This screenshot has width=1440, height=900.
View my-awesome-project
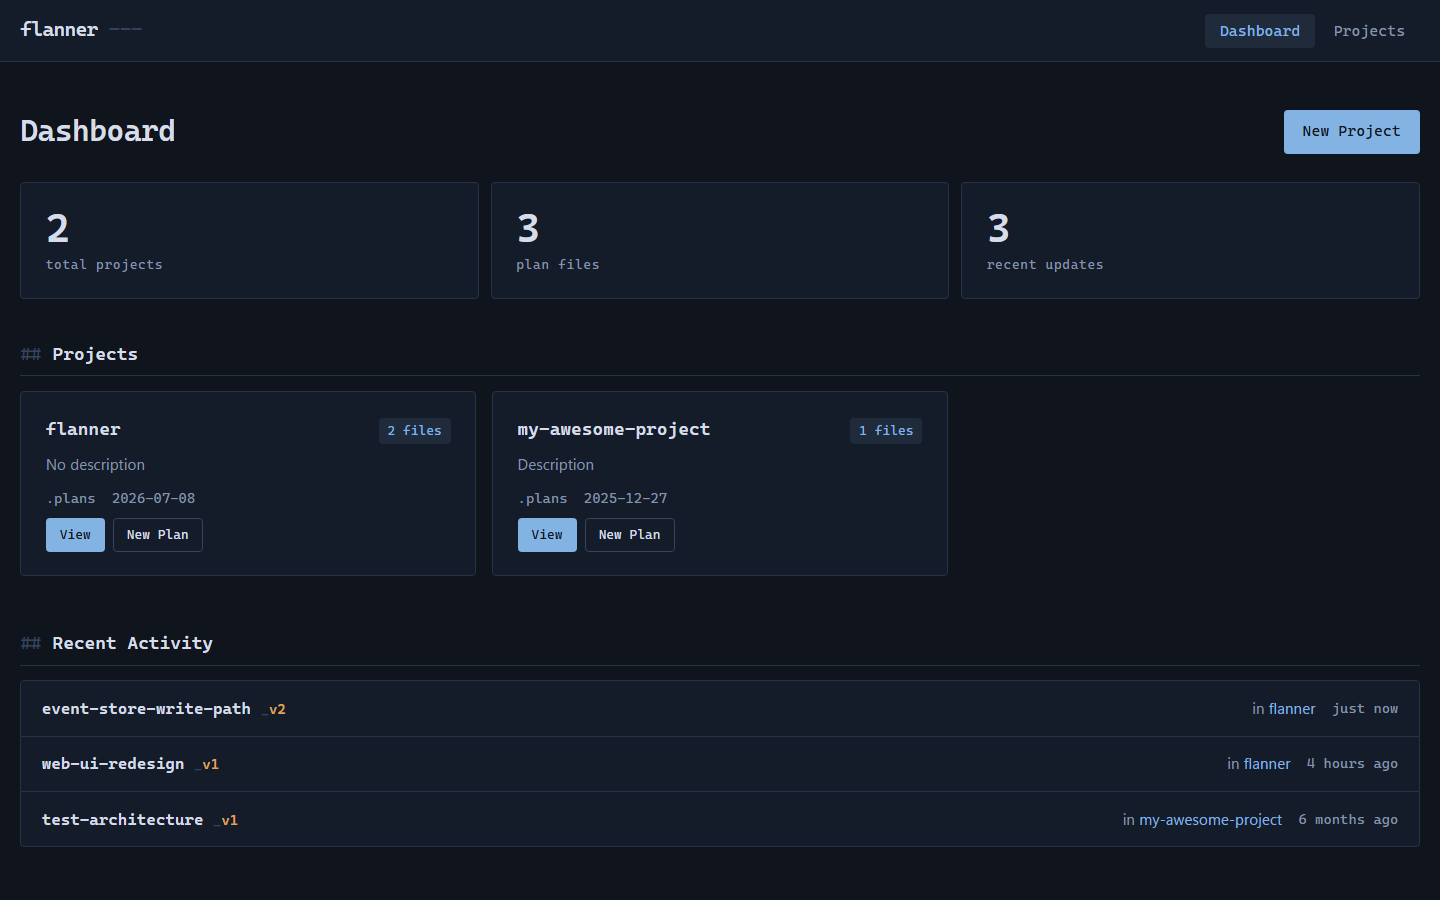pyautogui.click(x=547, y=535)
